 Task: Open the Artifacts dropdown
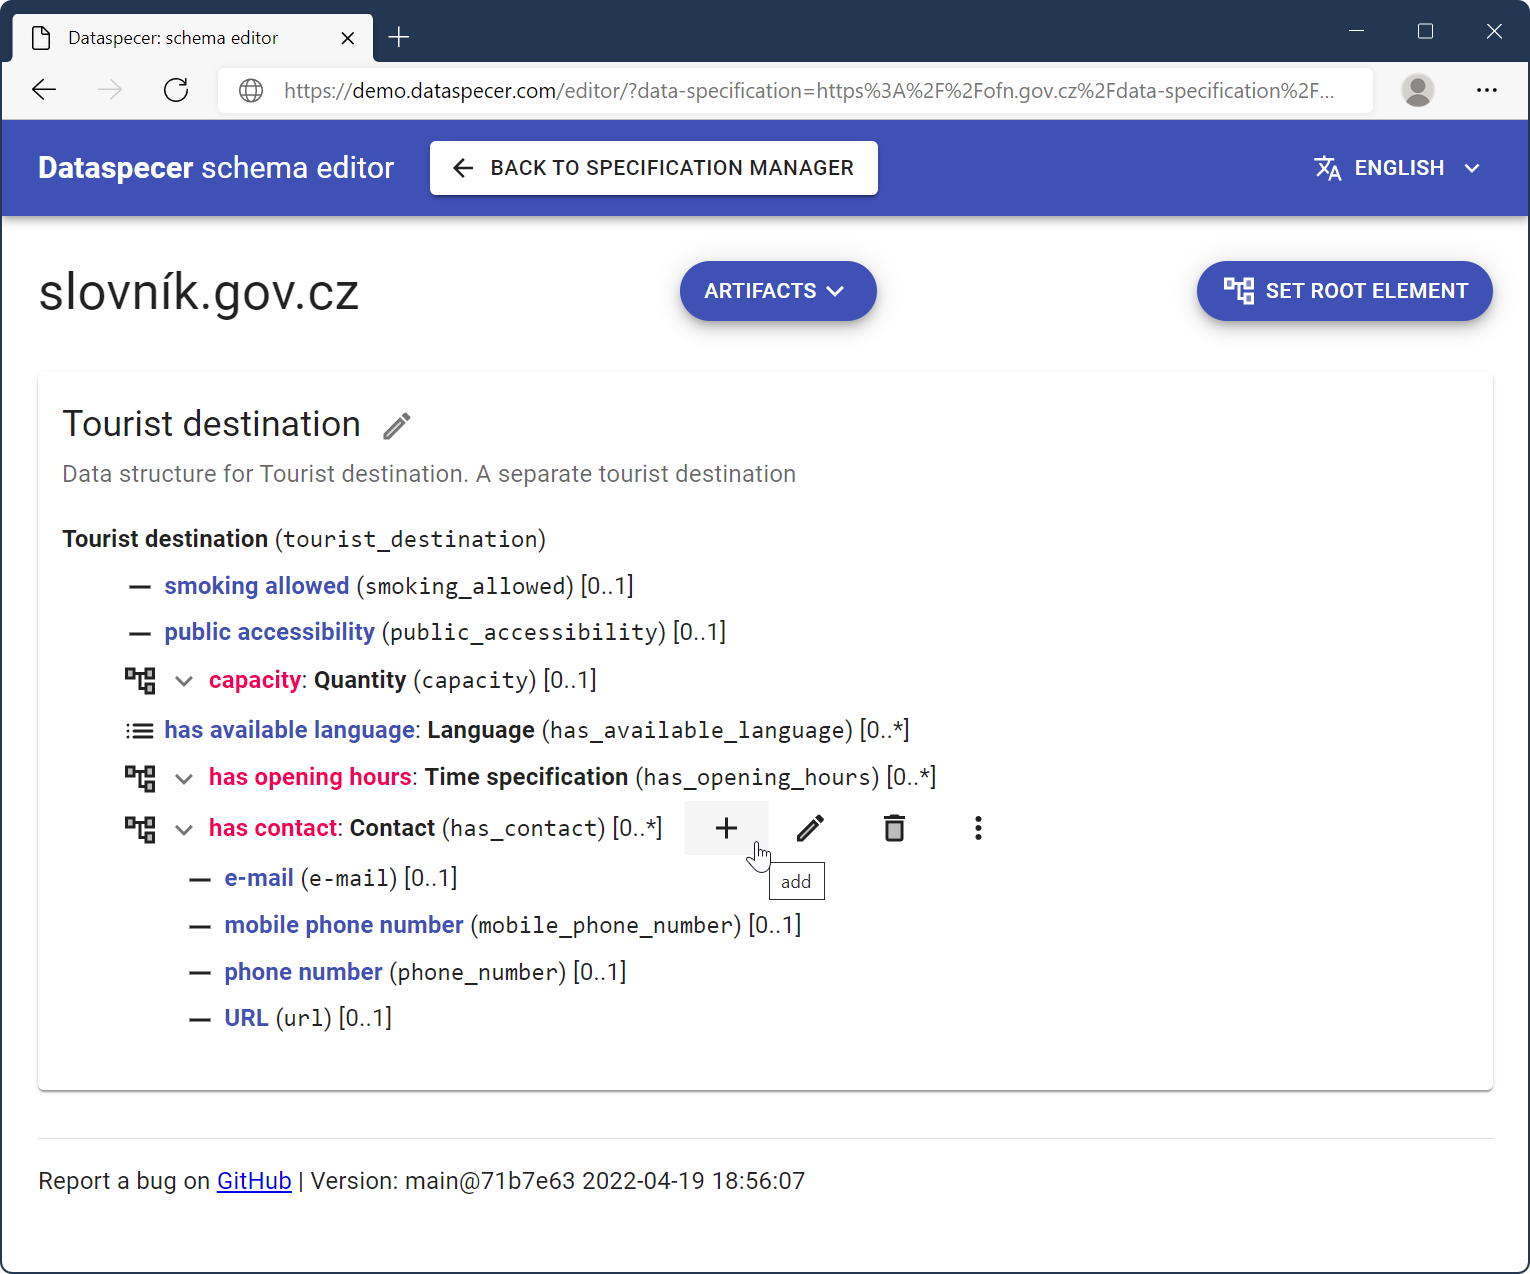pos(777,291)
